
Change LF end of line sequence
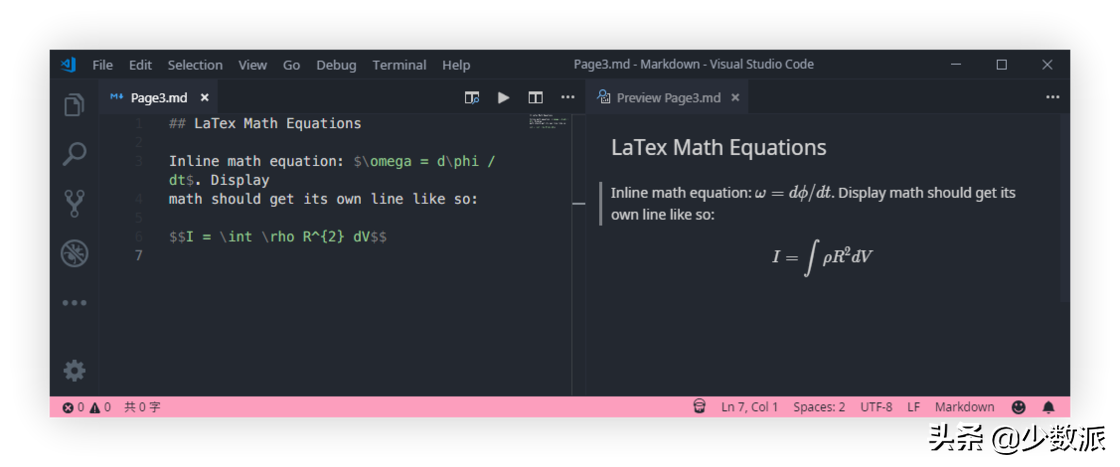[x=914, y=407]
